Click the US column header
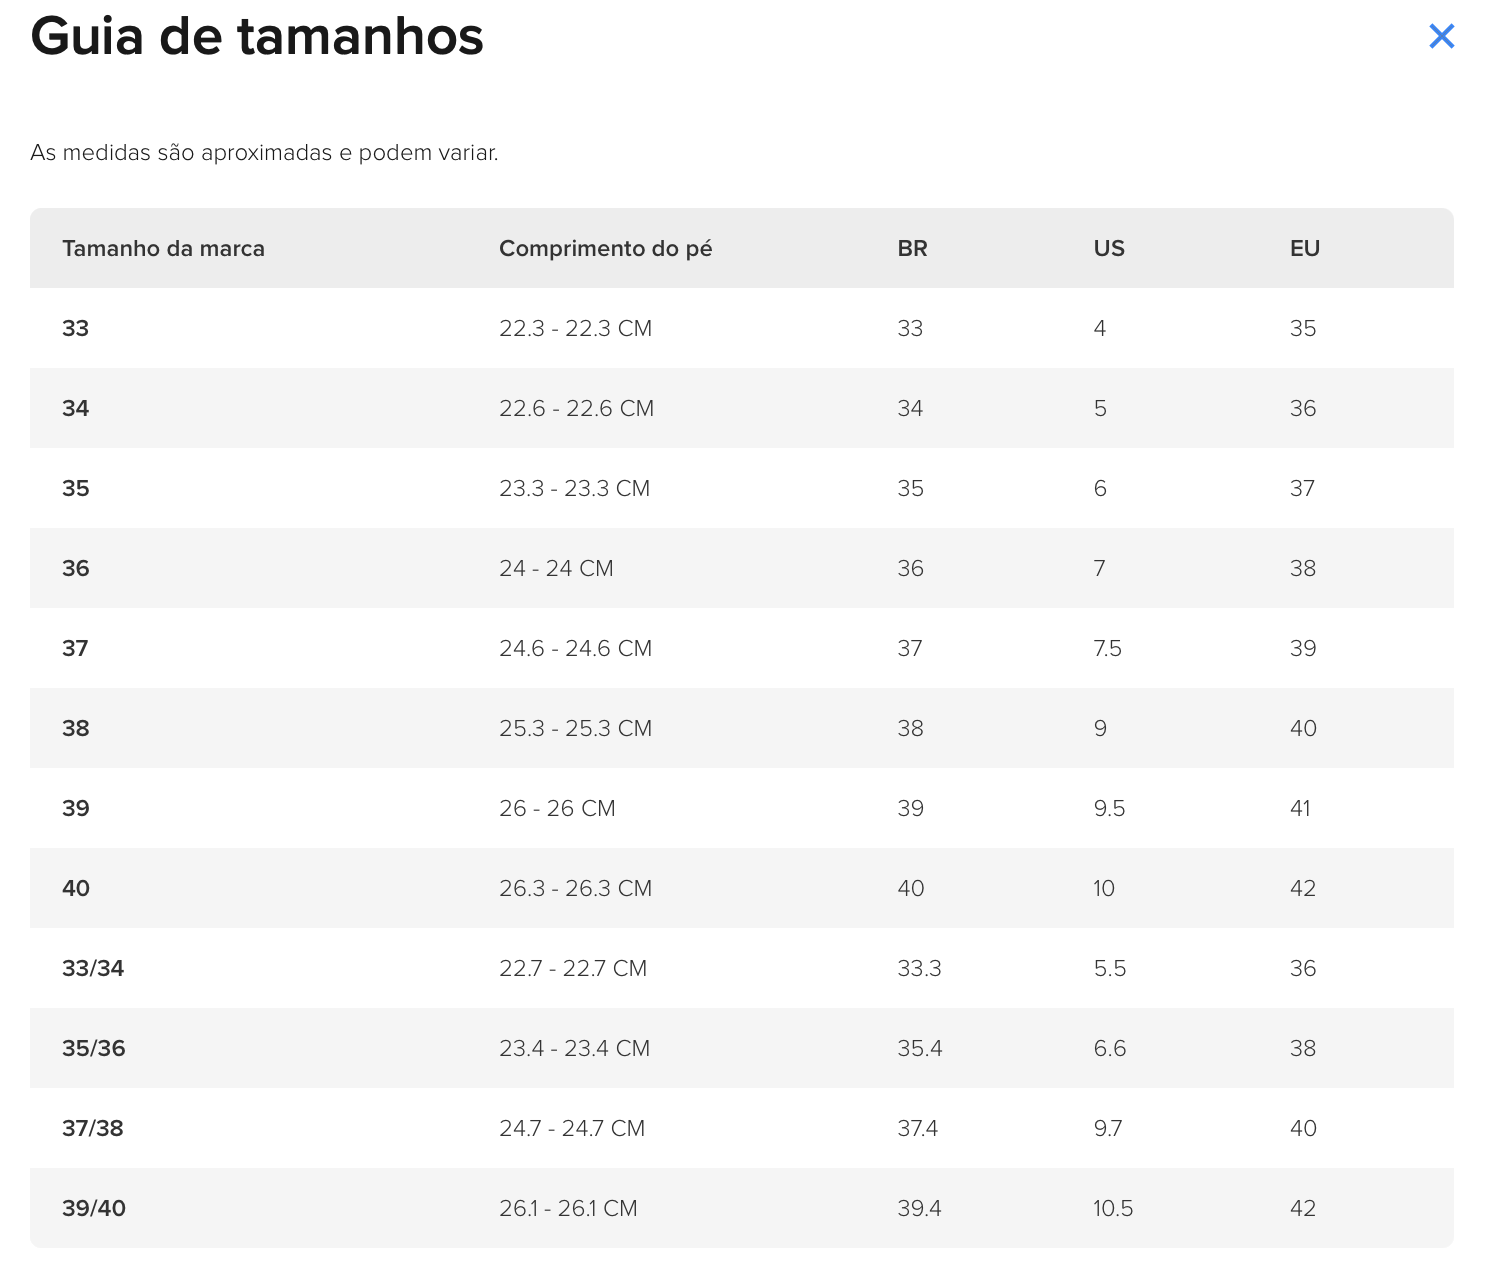 tap(1108, 249)
